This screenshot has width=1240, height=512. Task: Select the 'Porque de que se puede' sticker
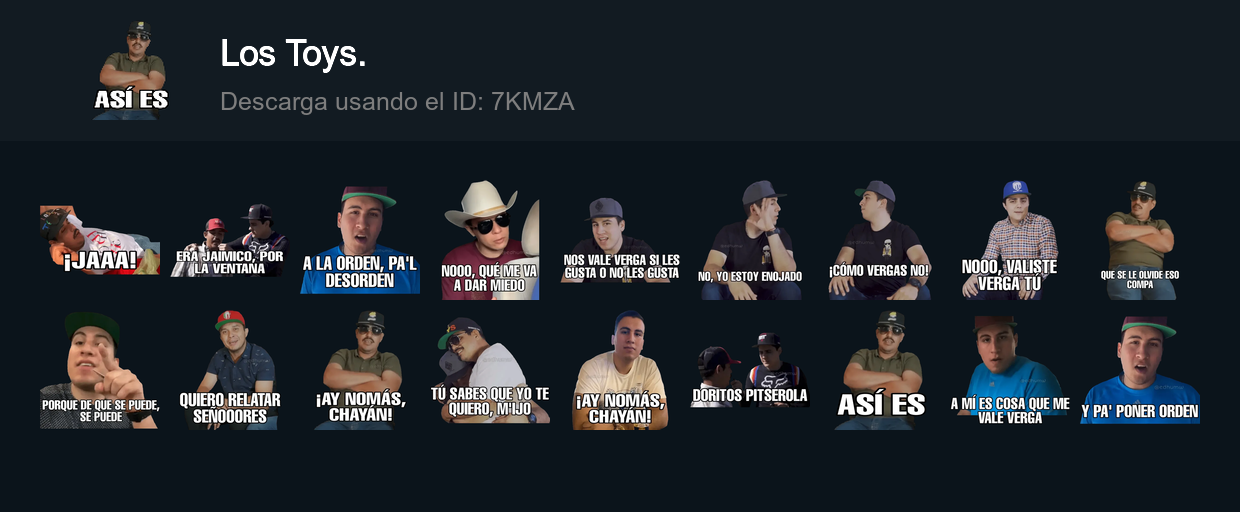(100, 370)
